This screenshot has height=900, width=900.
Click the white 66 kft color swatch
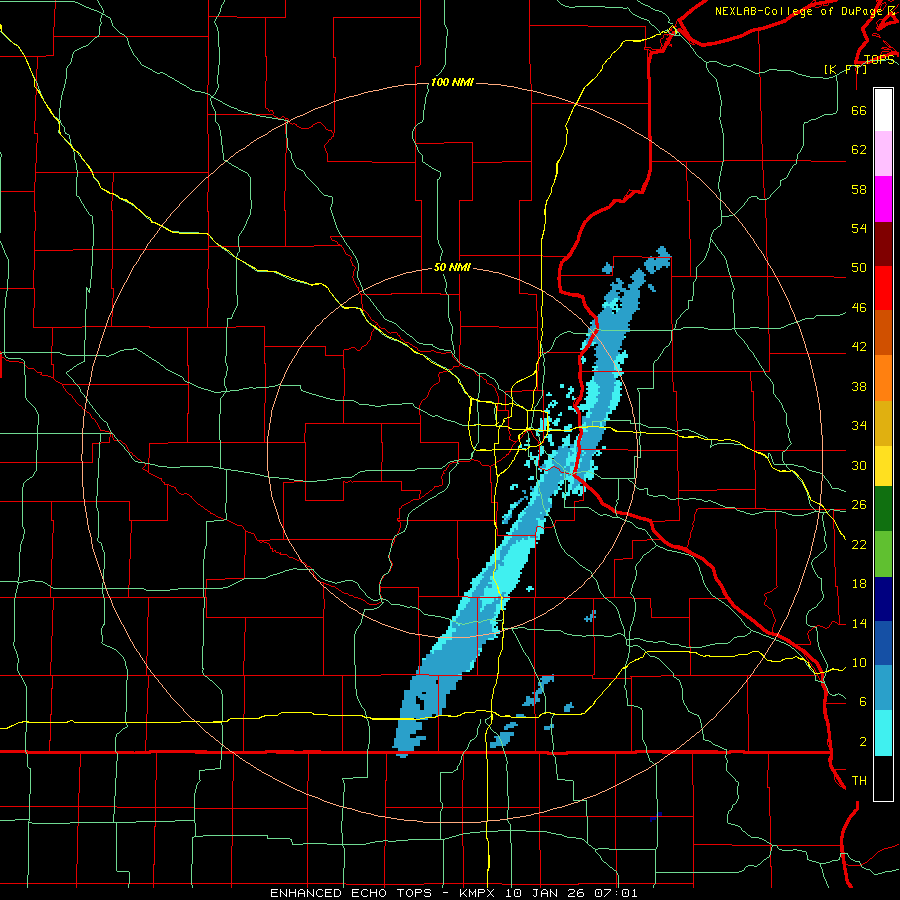pyautogui.click(x=883, y=110)
